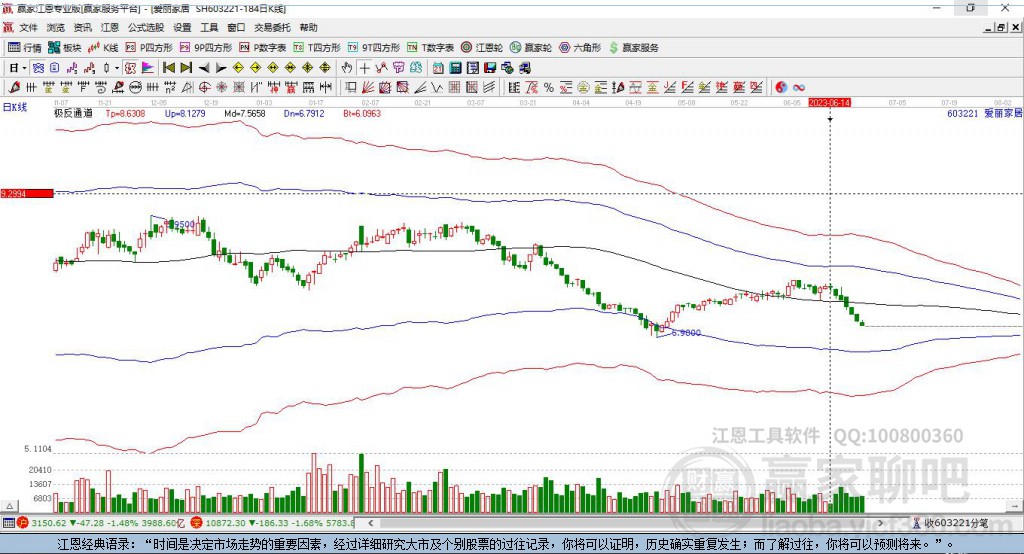Click the circled crosshair target icon
The height and width of the screenshot is (554, 1024).
pyautogui.click(x=204, y=88)
